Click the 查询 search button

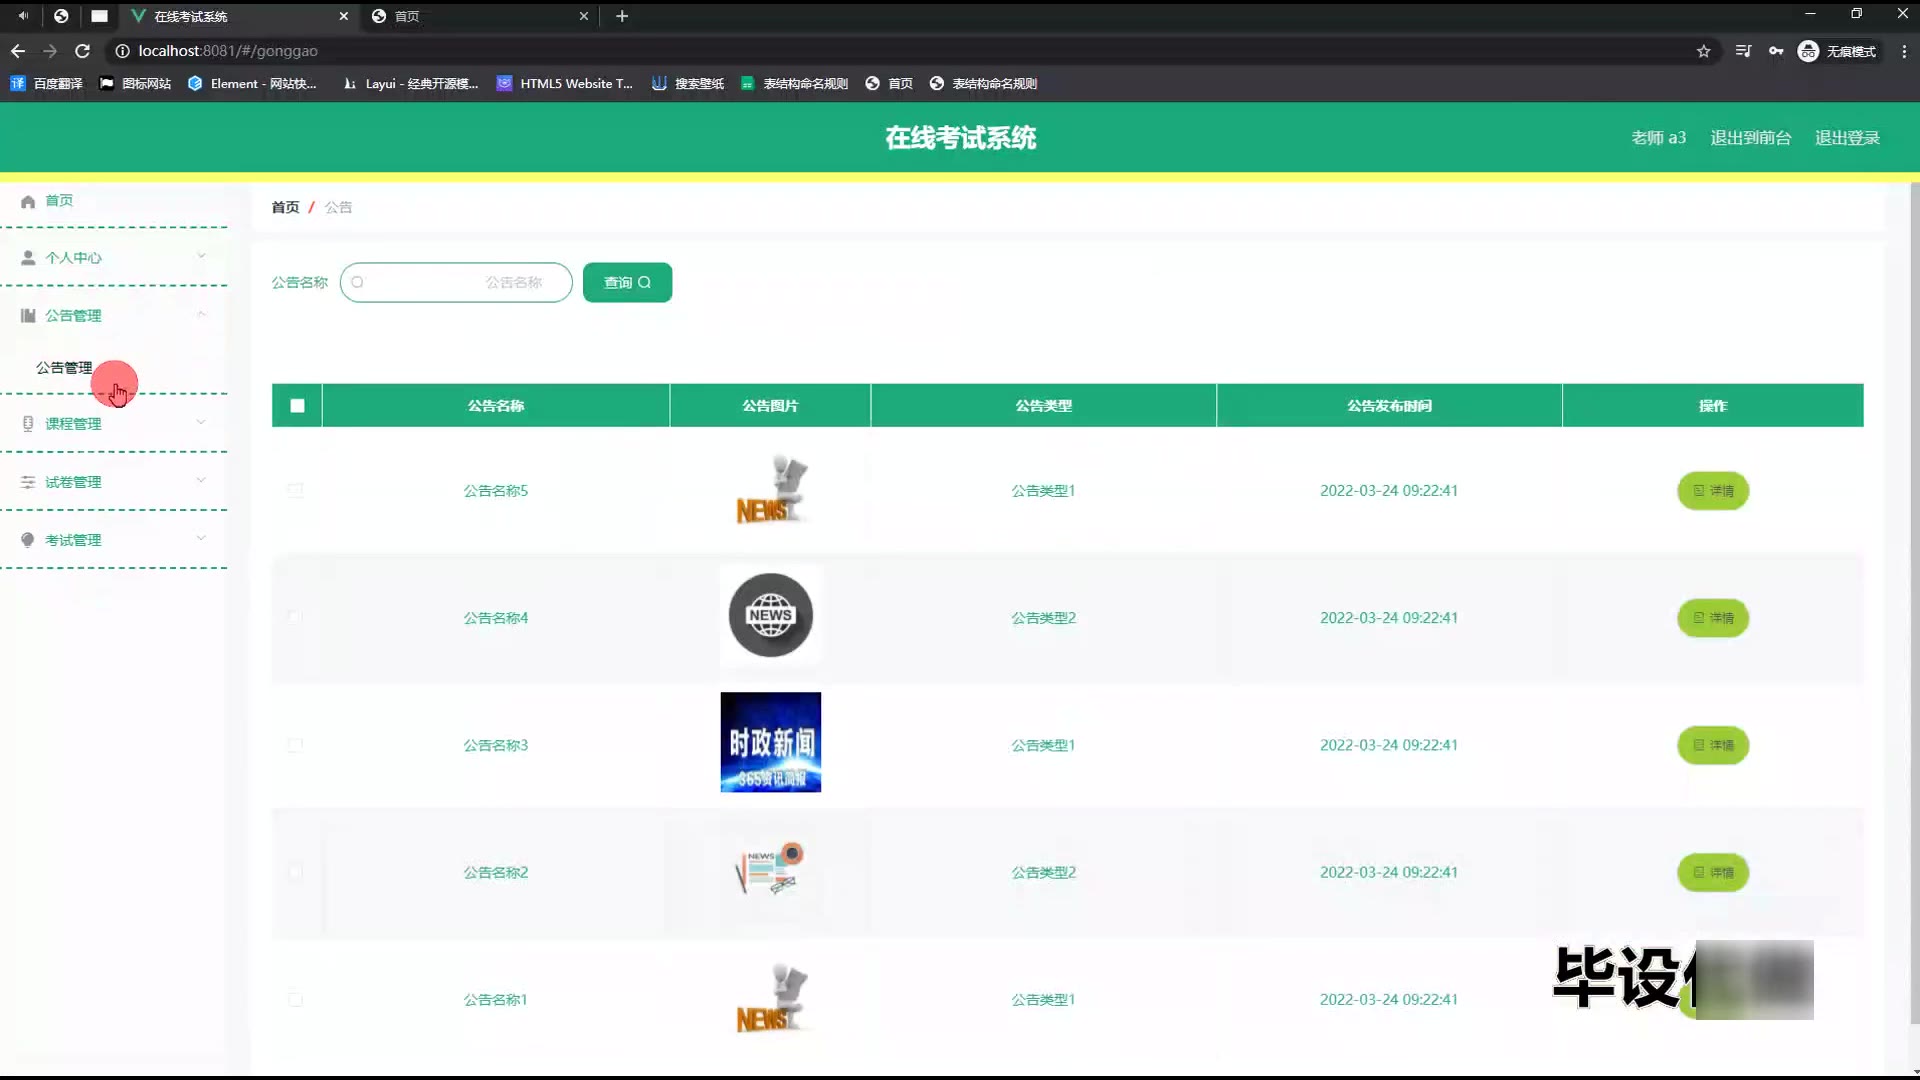[627, 283]
